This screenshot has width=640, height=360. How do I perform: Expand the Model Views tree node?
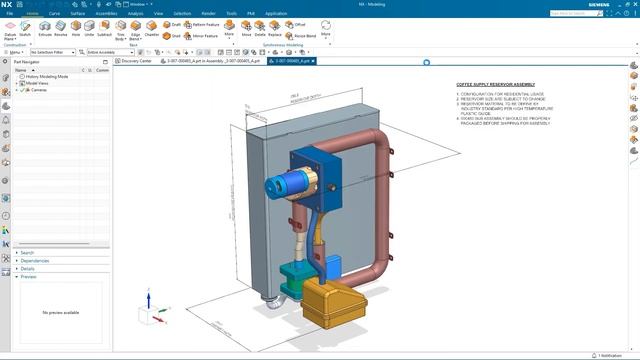pos(17,83)
